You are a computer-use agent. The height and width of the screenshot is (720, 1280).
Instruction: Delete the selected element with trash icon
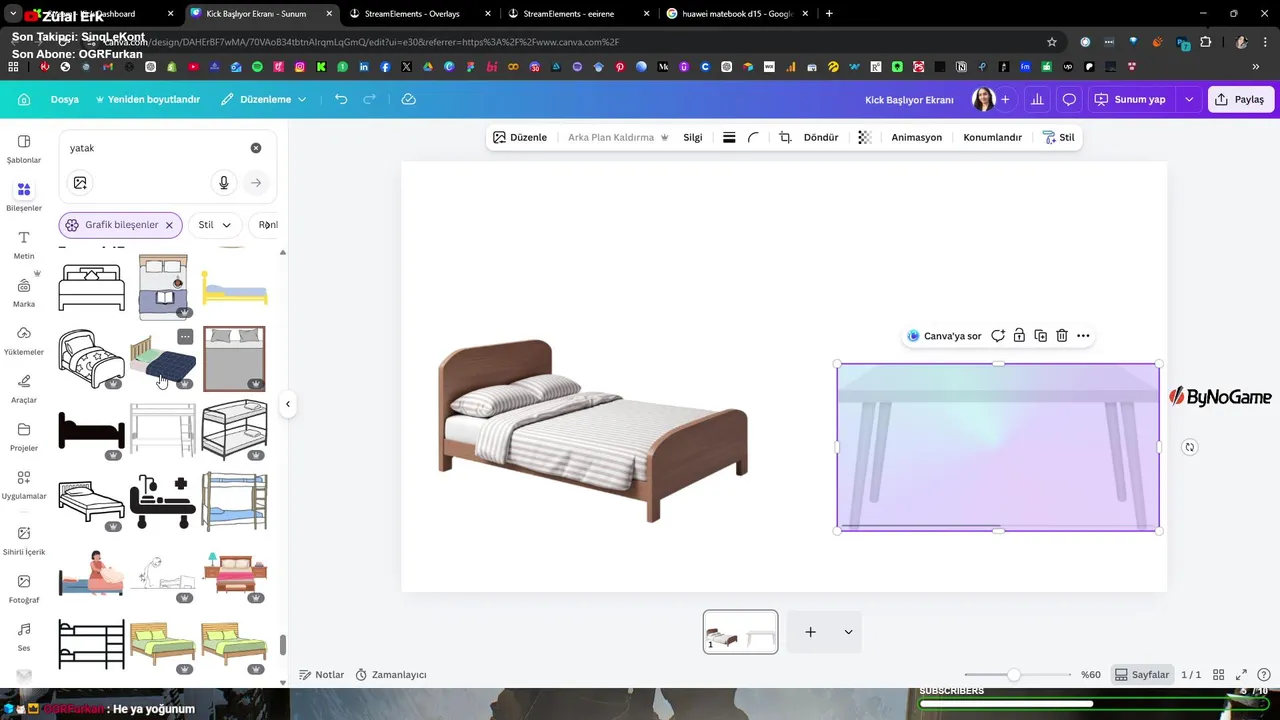(x=1062, y=336)
